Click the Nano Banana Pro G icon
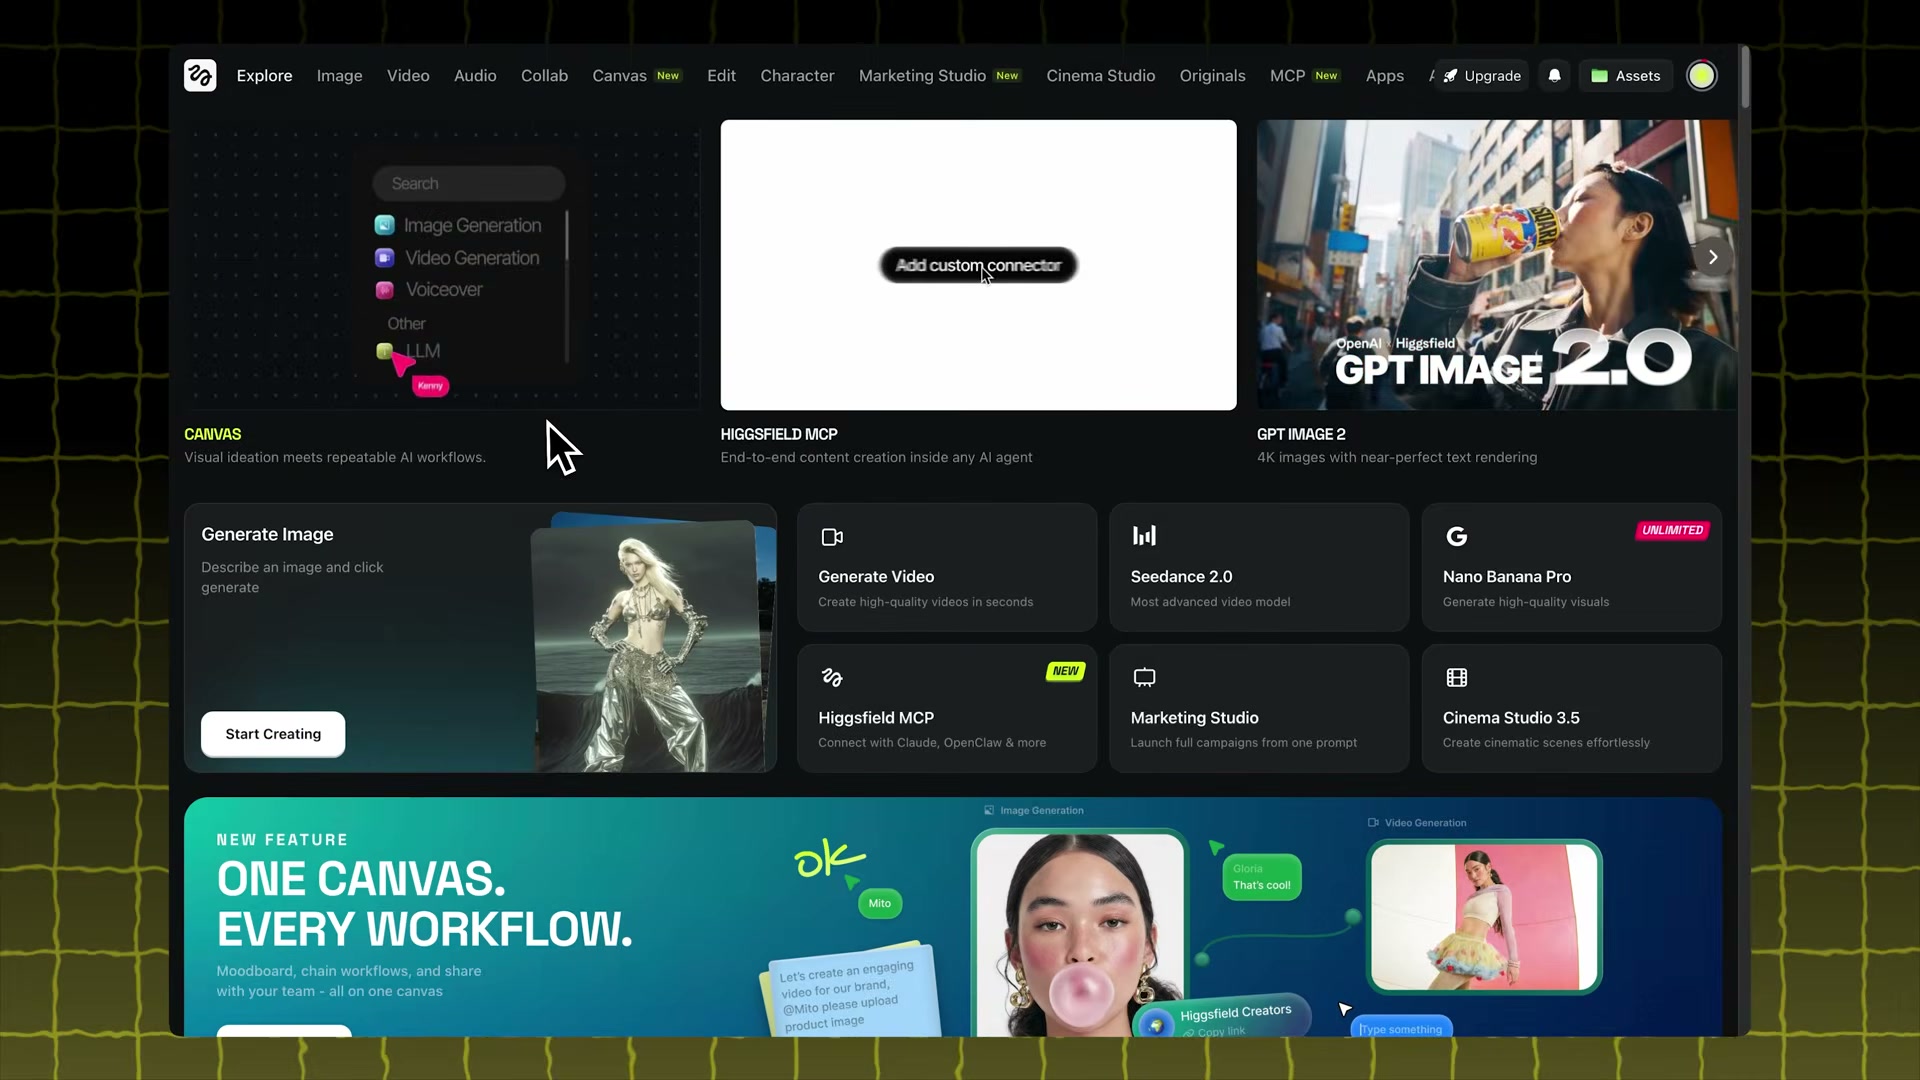This screenshot has width=1920, height=1080. coord(1457,537)
